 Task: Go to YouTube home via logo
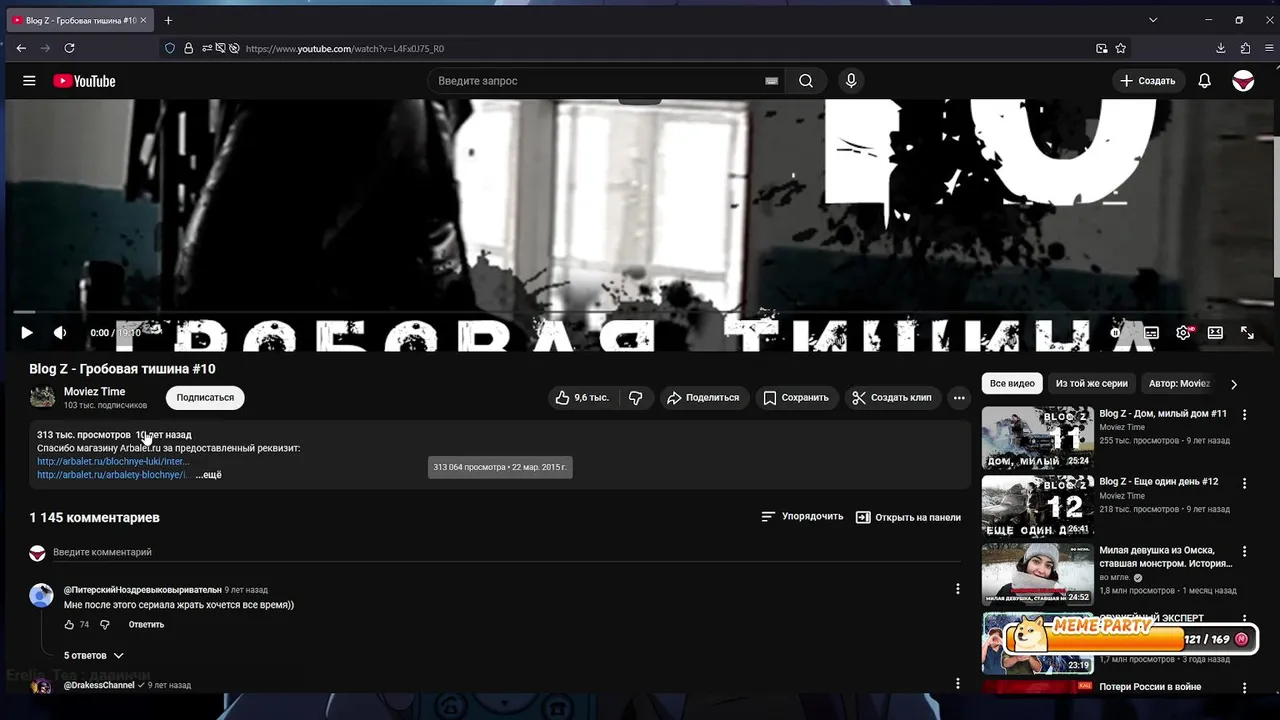[x=84, y=81]
